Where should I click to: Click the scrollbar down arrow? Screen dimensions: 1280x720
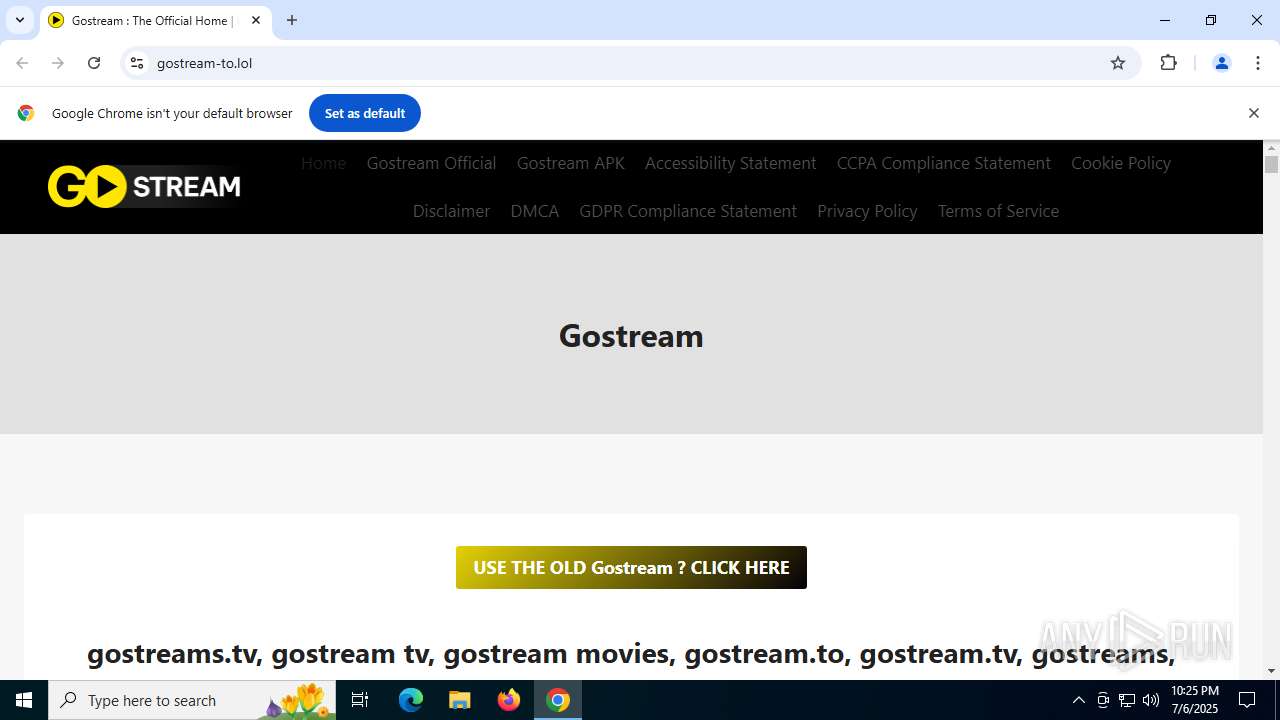pyautogui.click(x=1271, y=671)
